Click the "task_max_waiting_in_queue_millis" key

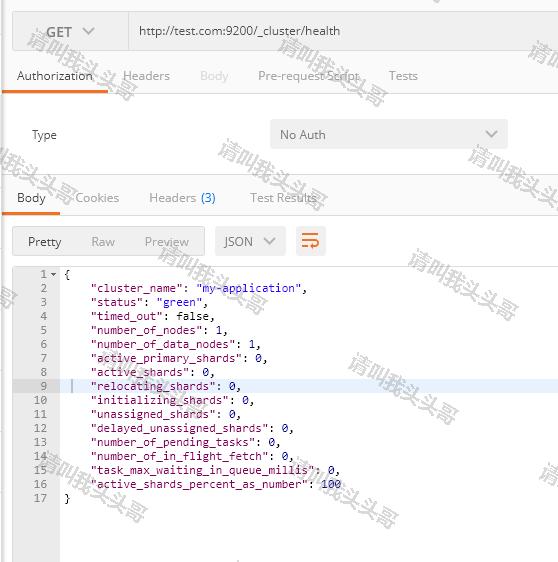tap(202, 470)
